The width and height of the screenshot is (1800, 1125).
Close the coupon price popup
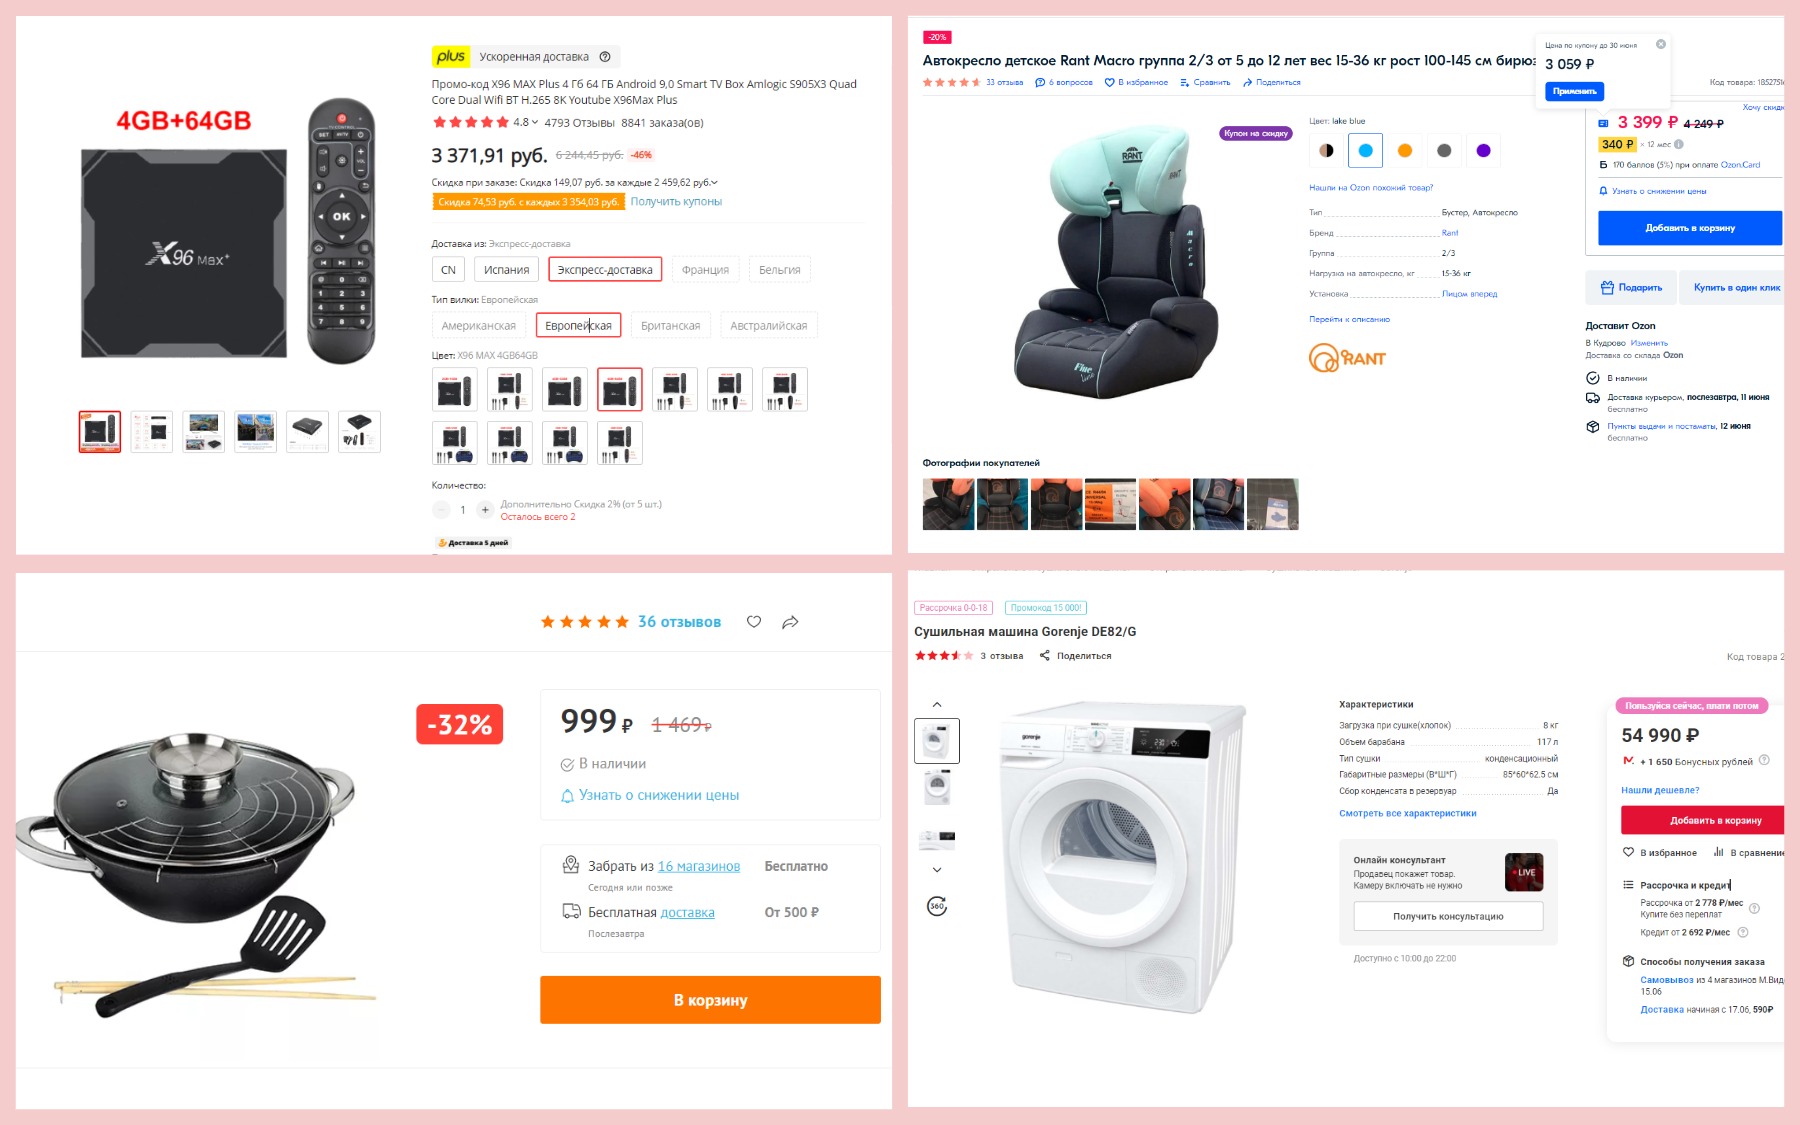(1661, 44)
